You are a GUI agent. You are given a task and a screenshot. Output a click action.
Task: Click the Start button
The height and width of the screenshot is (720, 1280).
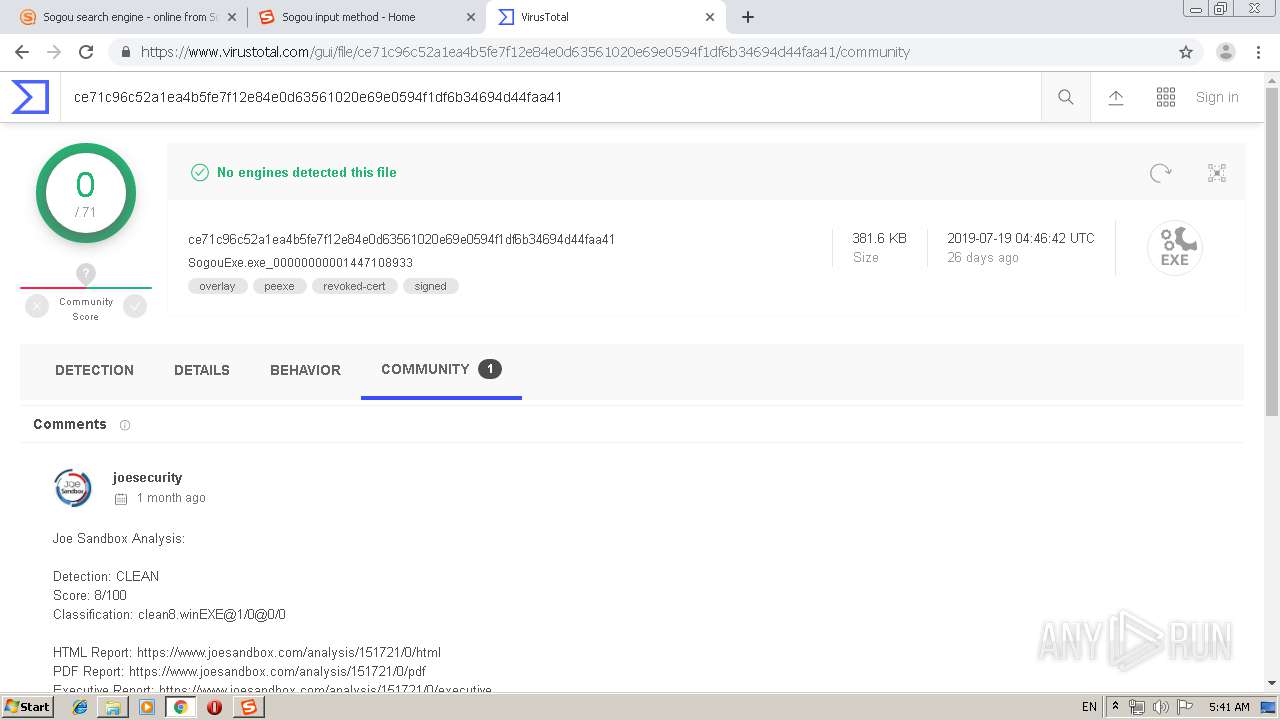pos(28,707)
